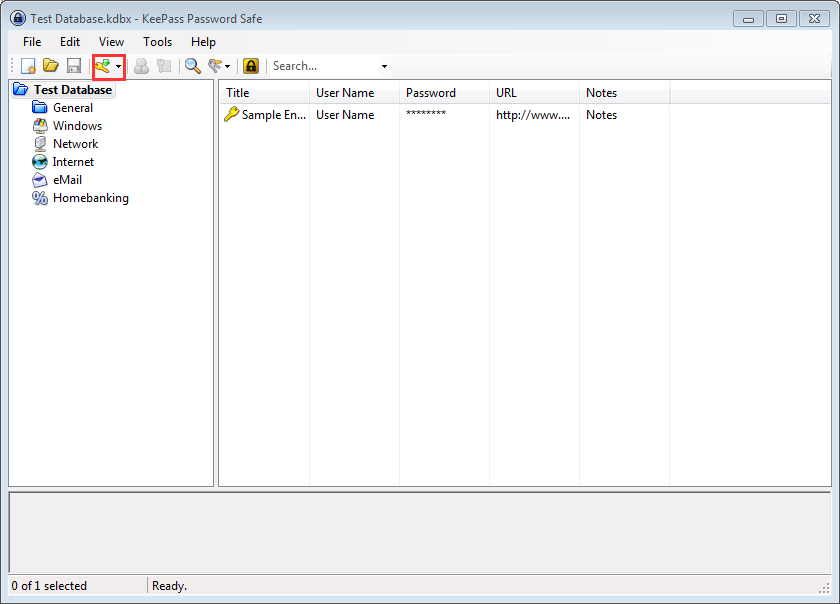The image size is (840, 604).
Task: Sort entries by the URL column header
Action: 535,93
